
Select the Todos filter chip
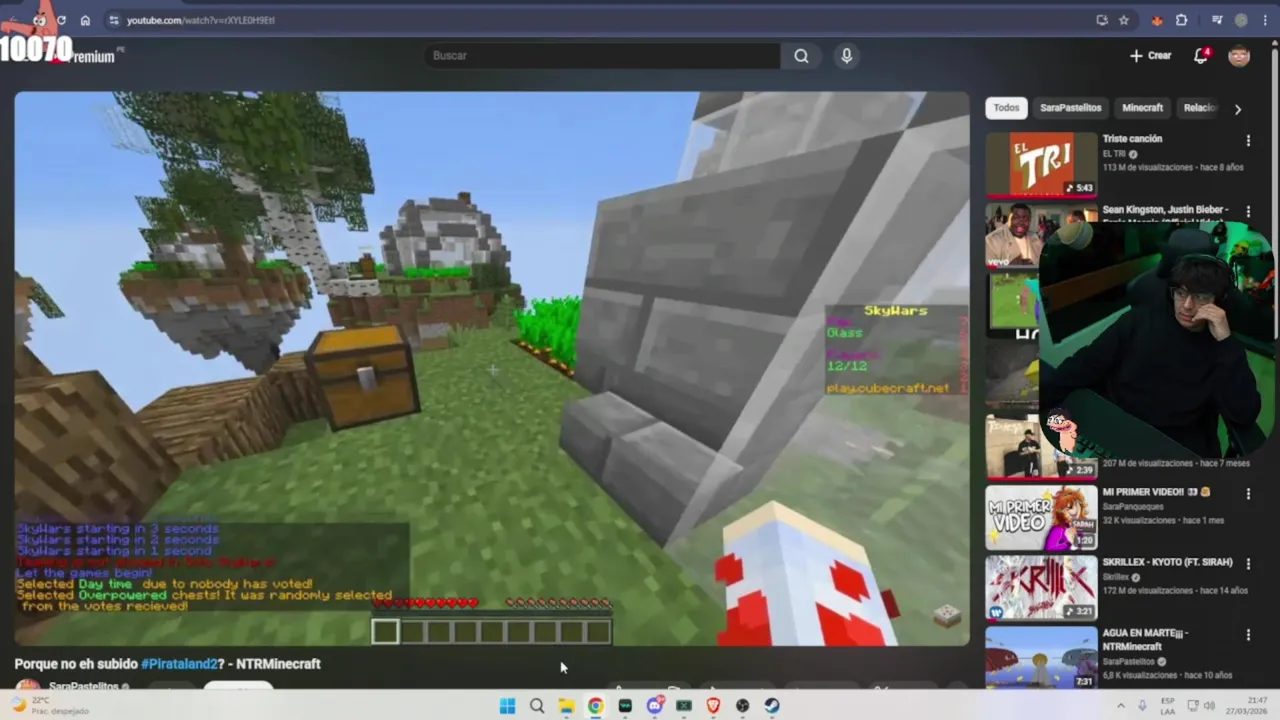(x=1007, y=108)
